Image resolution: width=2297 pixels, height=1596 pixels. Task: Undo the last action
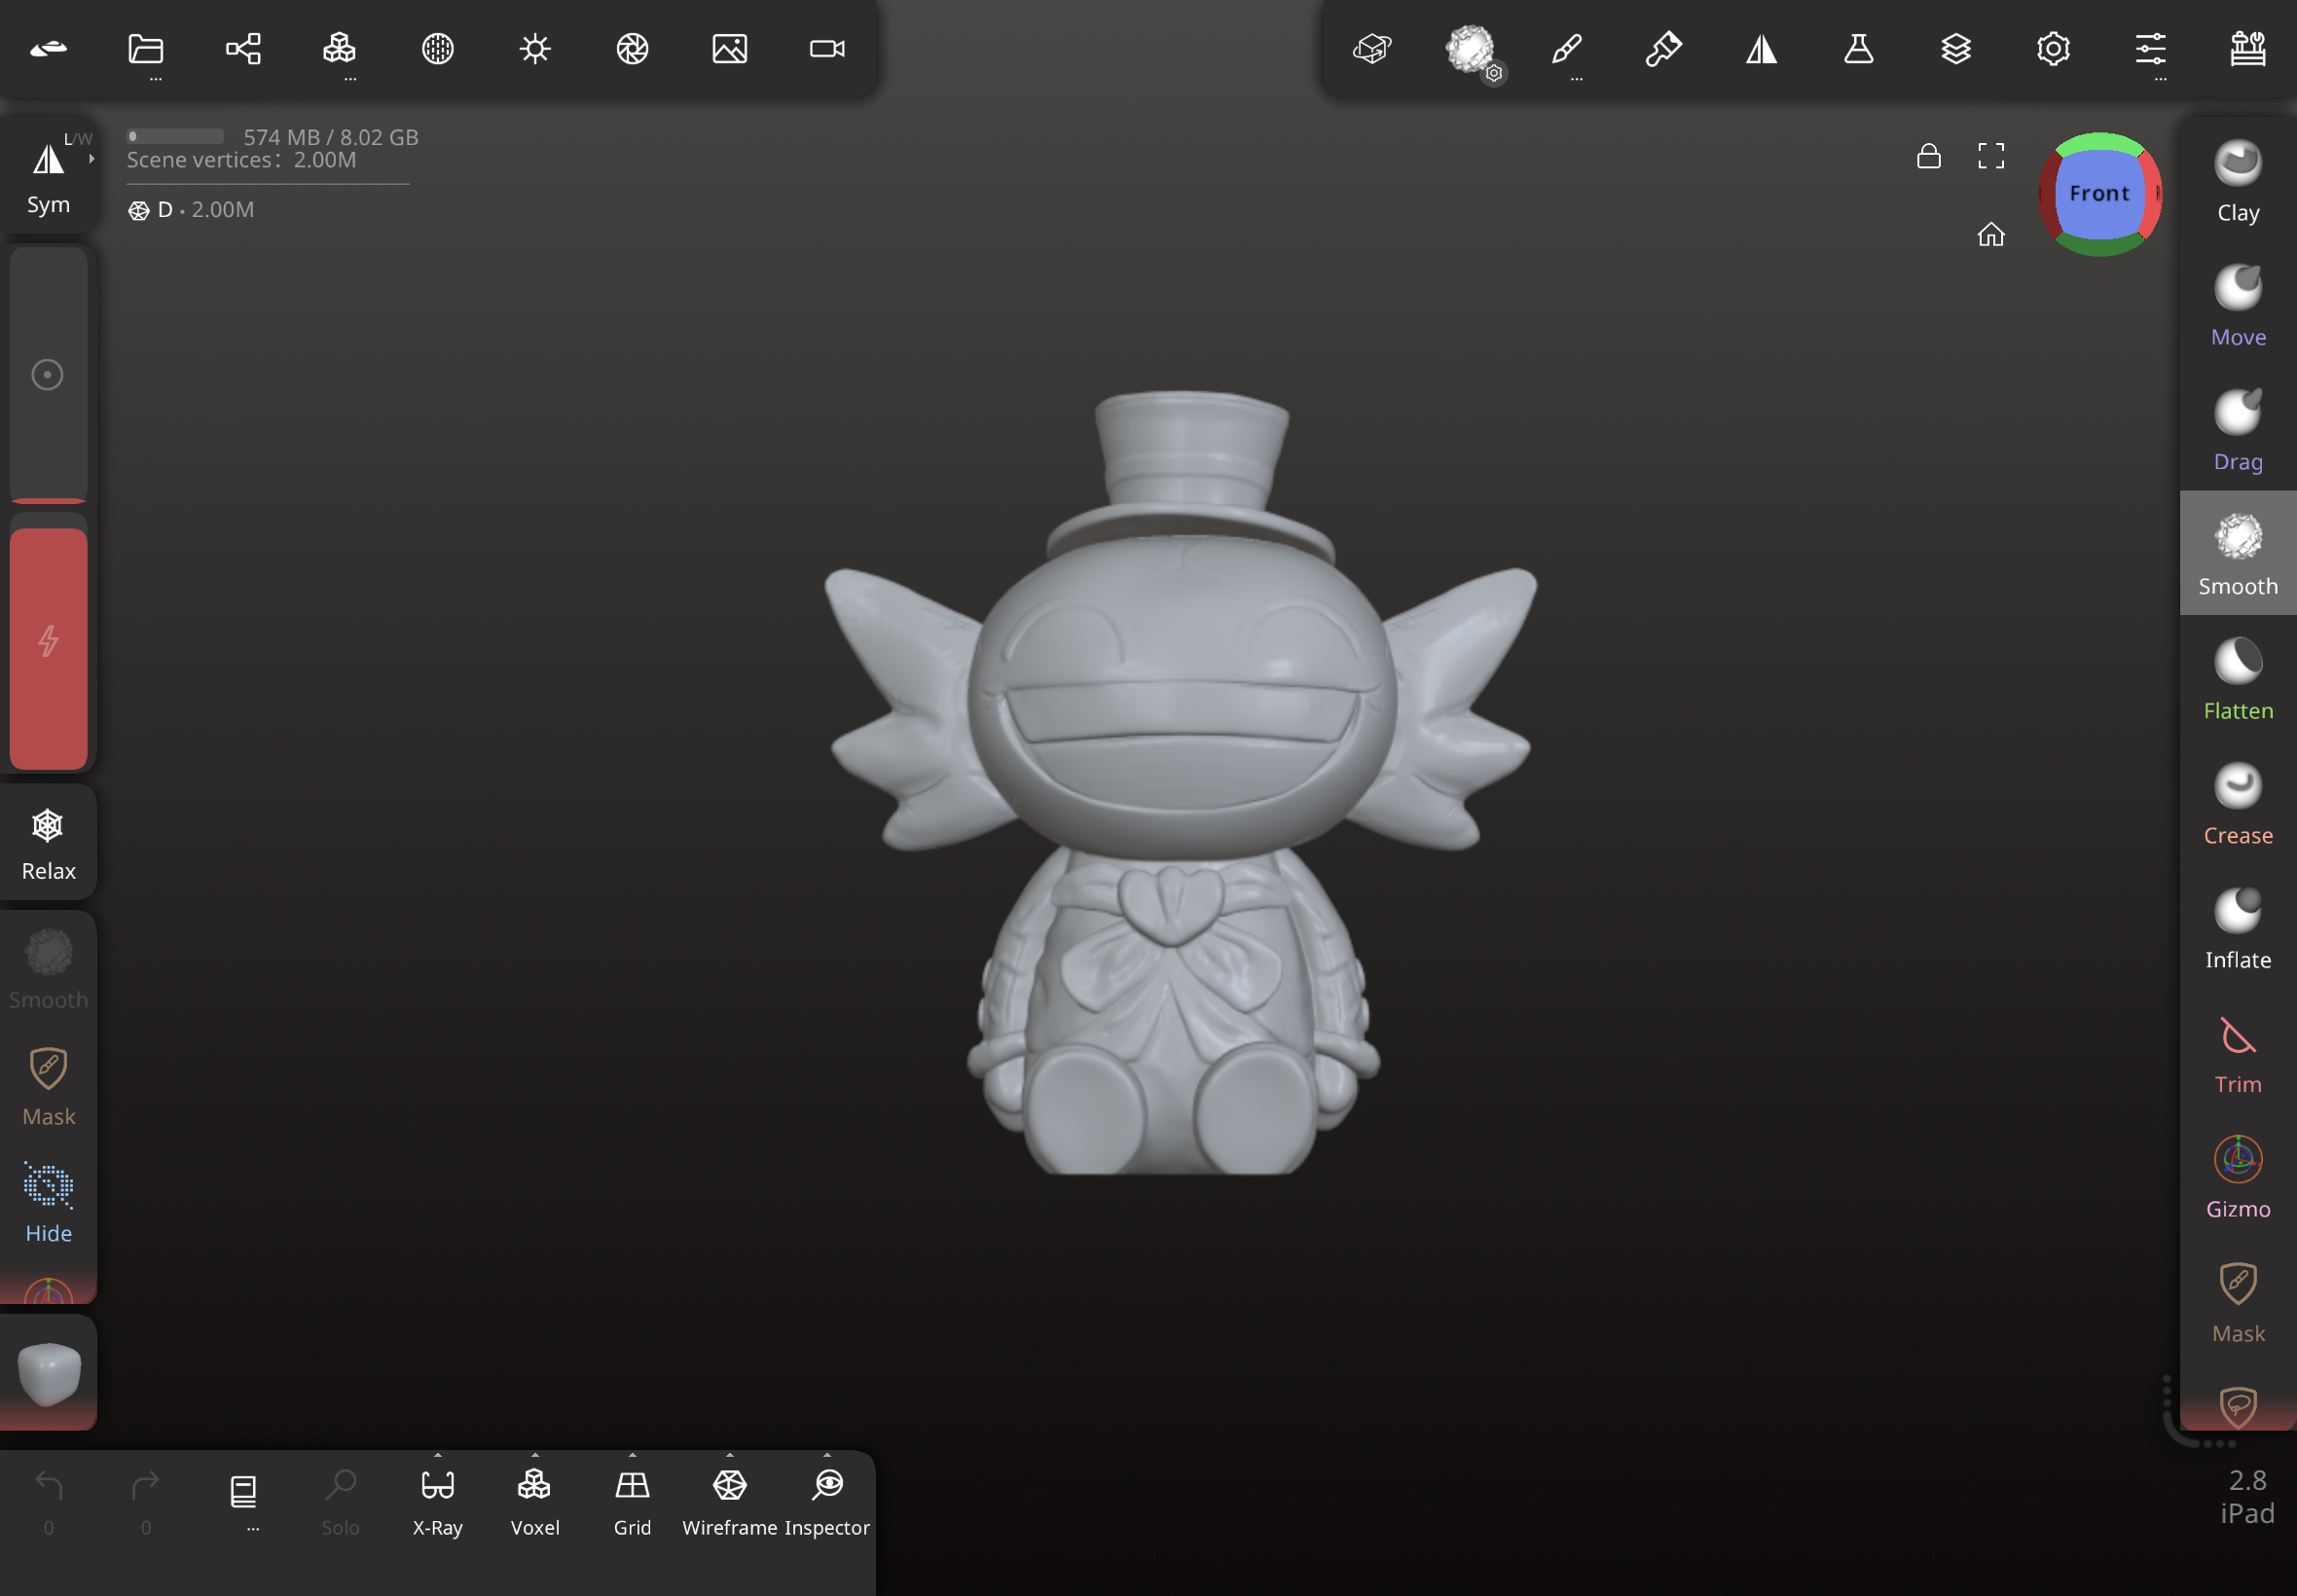click(x=48, y=1499)
